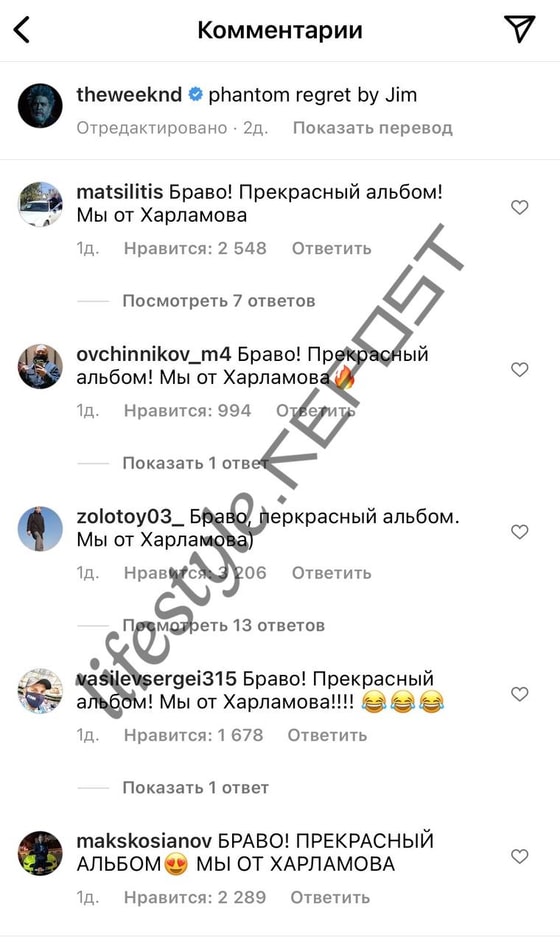Image resolution: width=560 pixels, height=943 pixels.
Task: Go back using the left arrow
Action: click(x=22, y=29)
